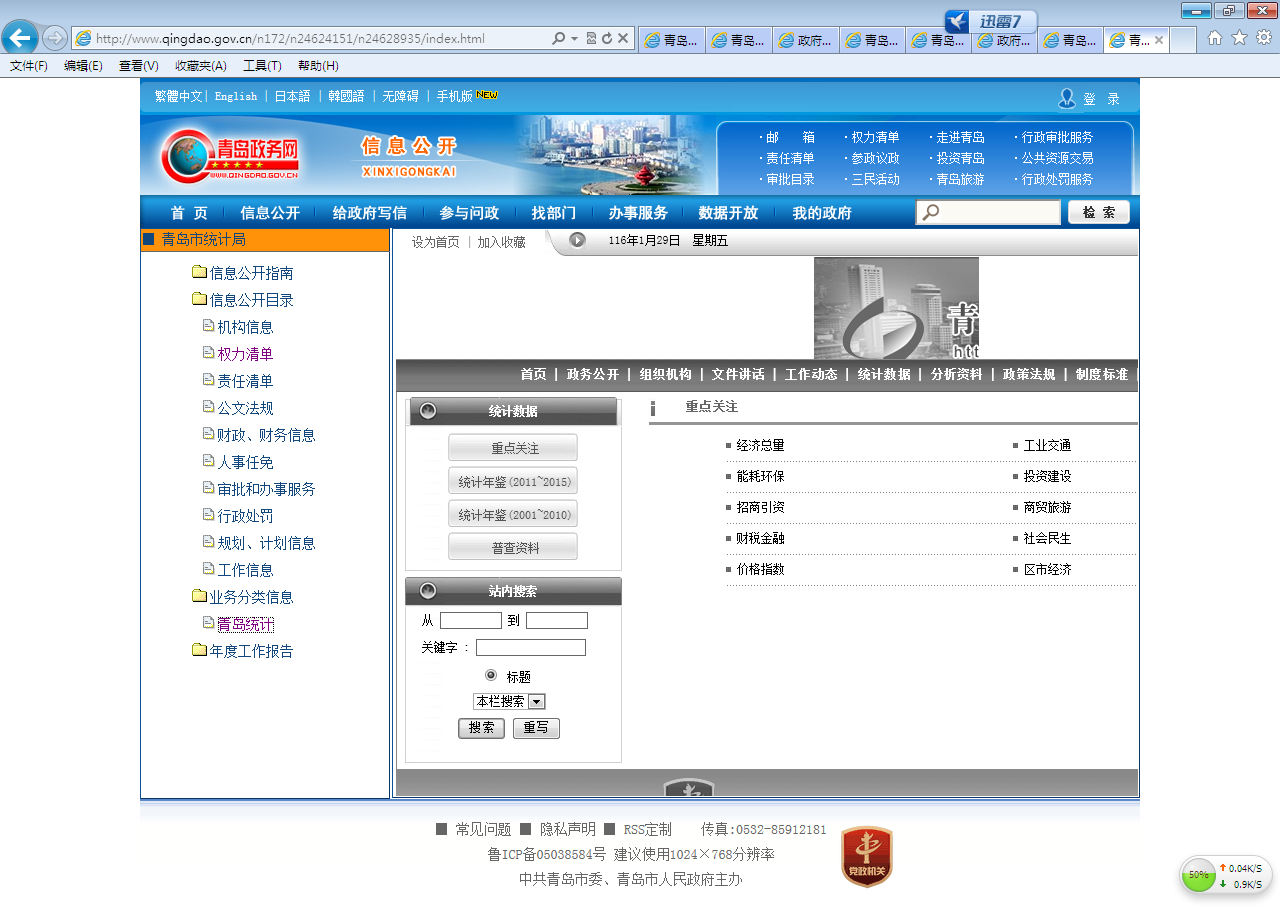1280x919 pixels.
Task: Click the 重写 reset button
Action: pos(536,728)
